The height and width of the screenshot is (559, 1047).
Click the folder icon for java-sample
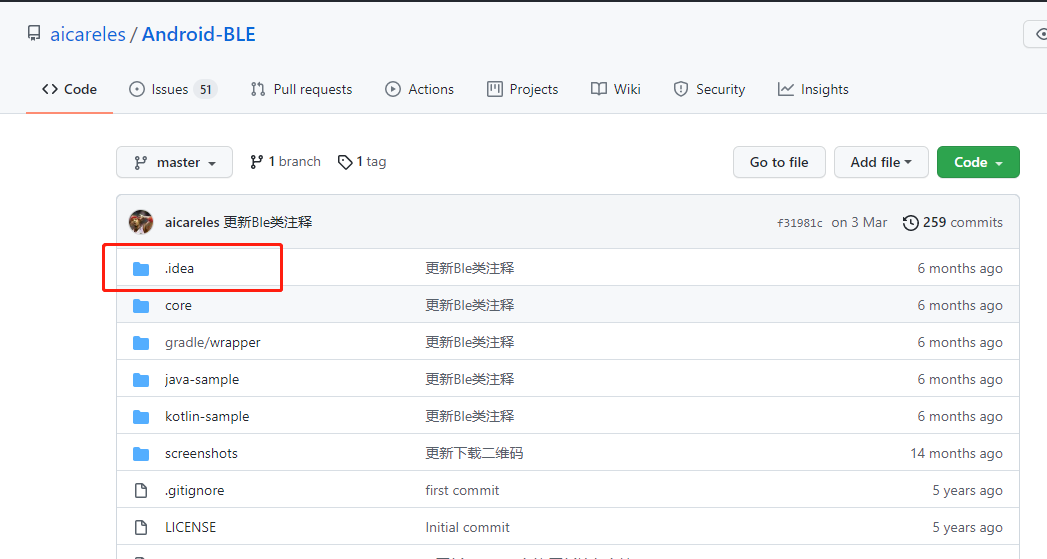click(x=141, y=380)
